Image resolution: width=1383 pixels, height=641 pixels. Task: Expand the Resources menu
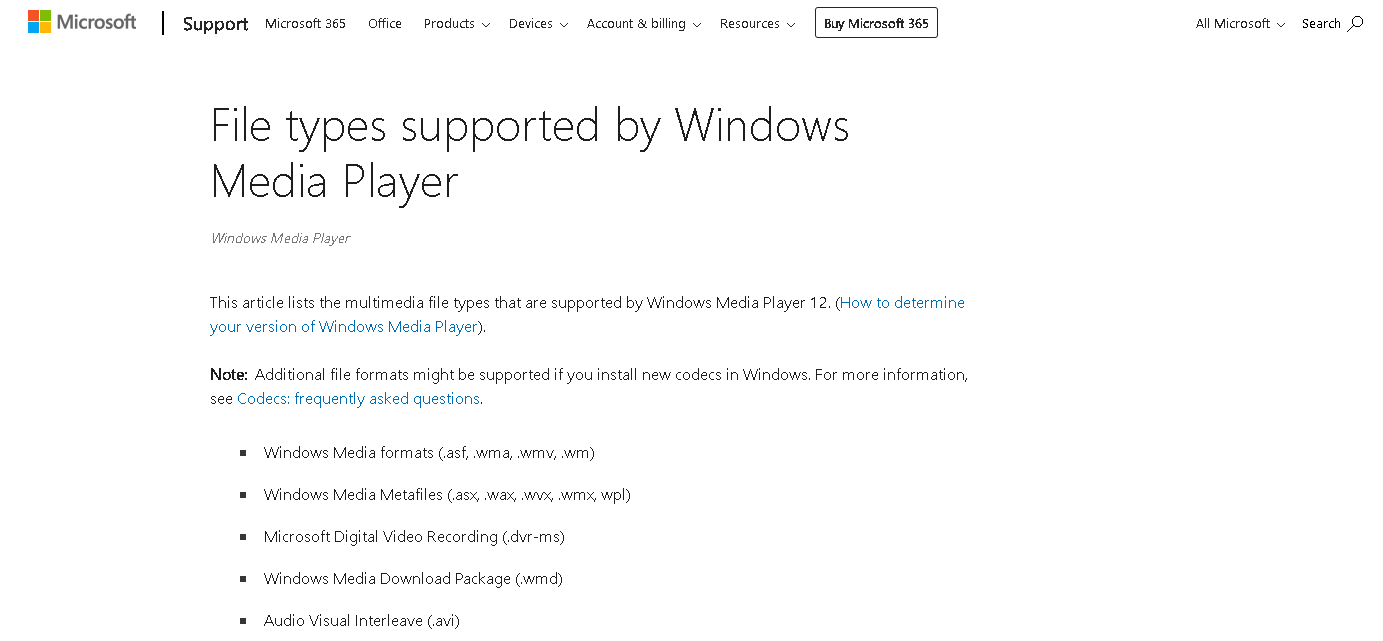coord(757,23)
